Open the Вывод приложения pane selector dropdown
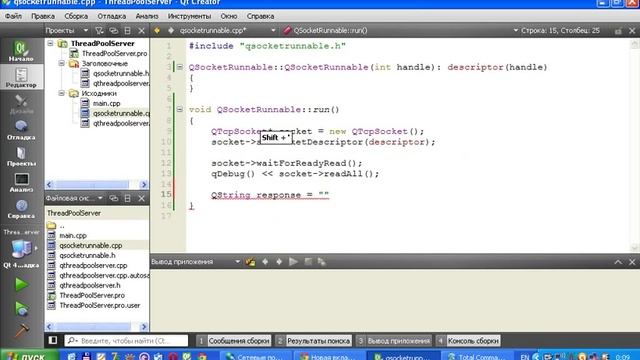This screenshot has height=360, width=640. pyautogui.click(x=238, y=262)
